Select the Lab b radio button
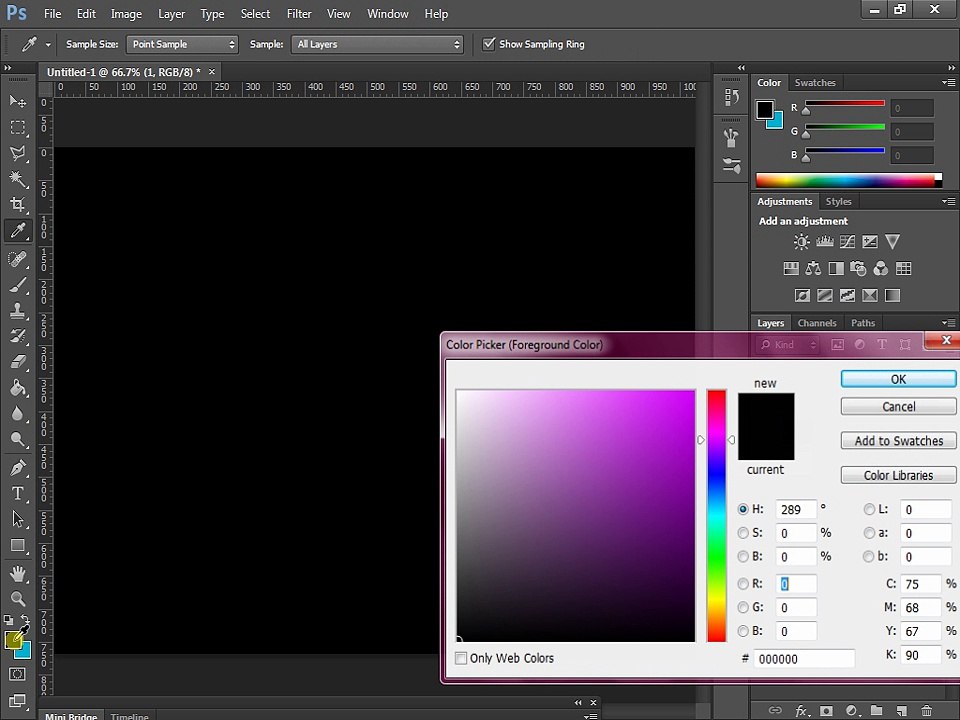The image size is (960, 720). pyautogui.click(x=869, y=557)
